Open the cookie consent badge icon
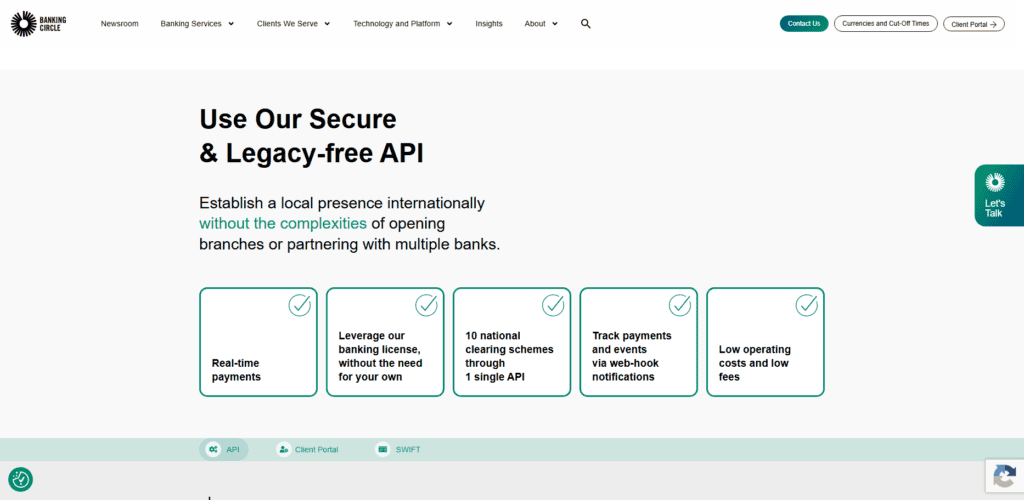 point(21,480)
